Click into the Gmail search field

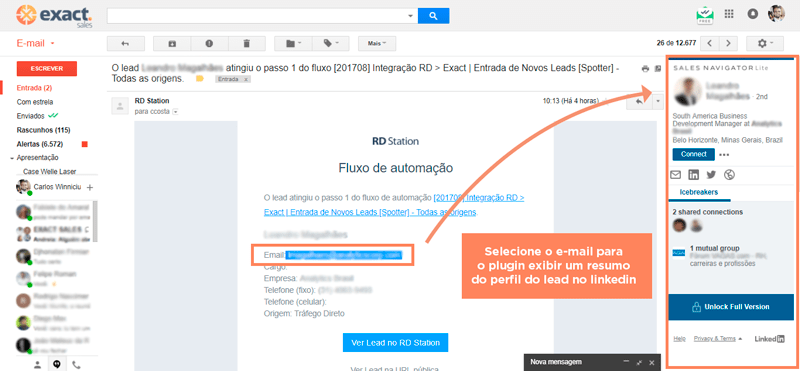tap(257, 16)
